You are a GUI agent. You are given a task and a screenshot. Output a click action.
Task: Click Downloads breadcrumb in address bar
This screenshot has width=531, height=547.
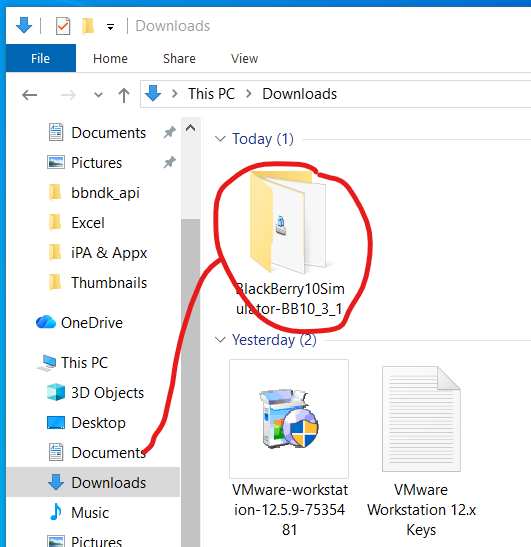(299, 93)
